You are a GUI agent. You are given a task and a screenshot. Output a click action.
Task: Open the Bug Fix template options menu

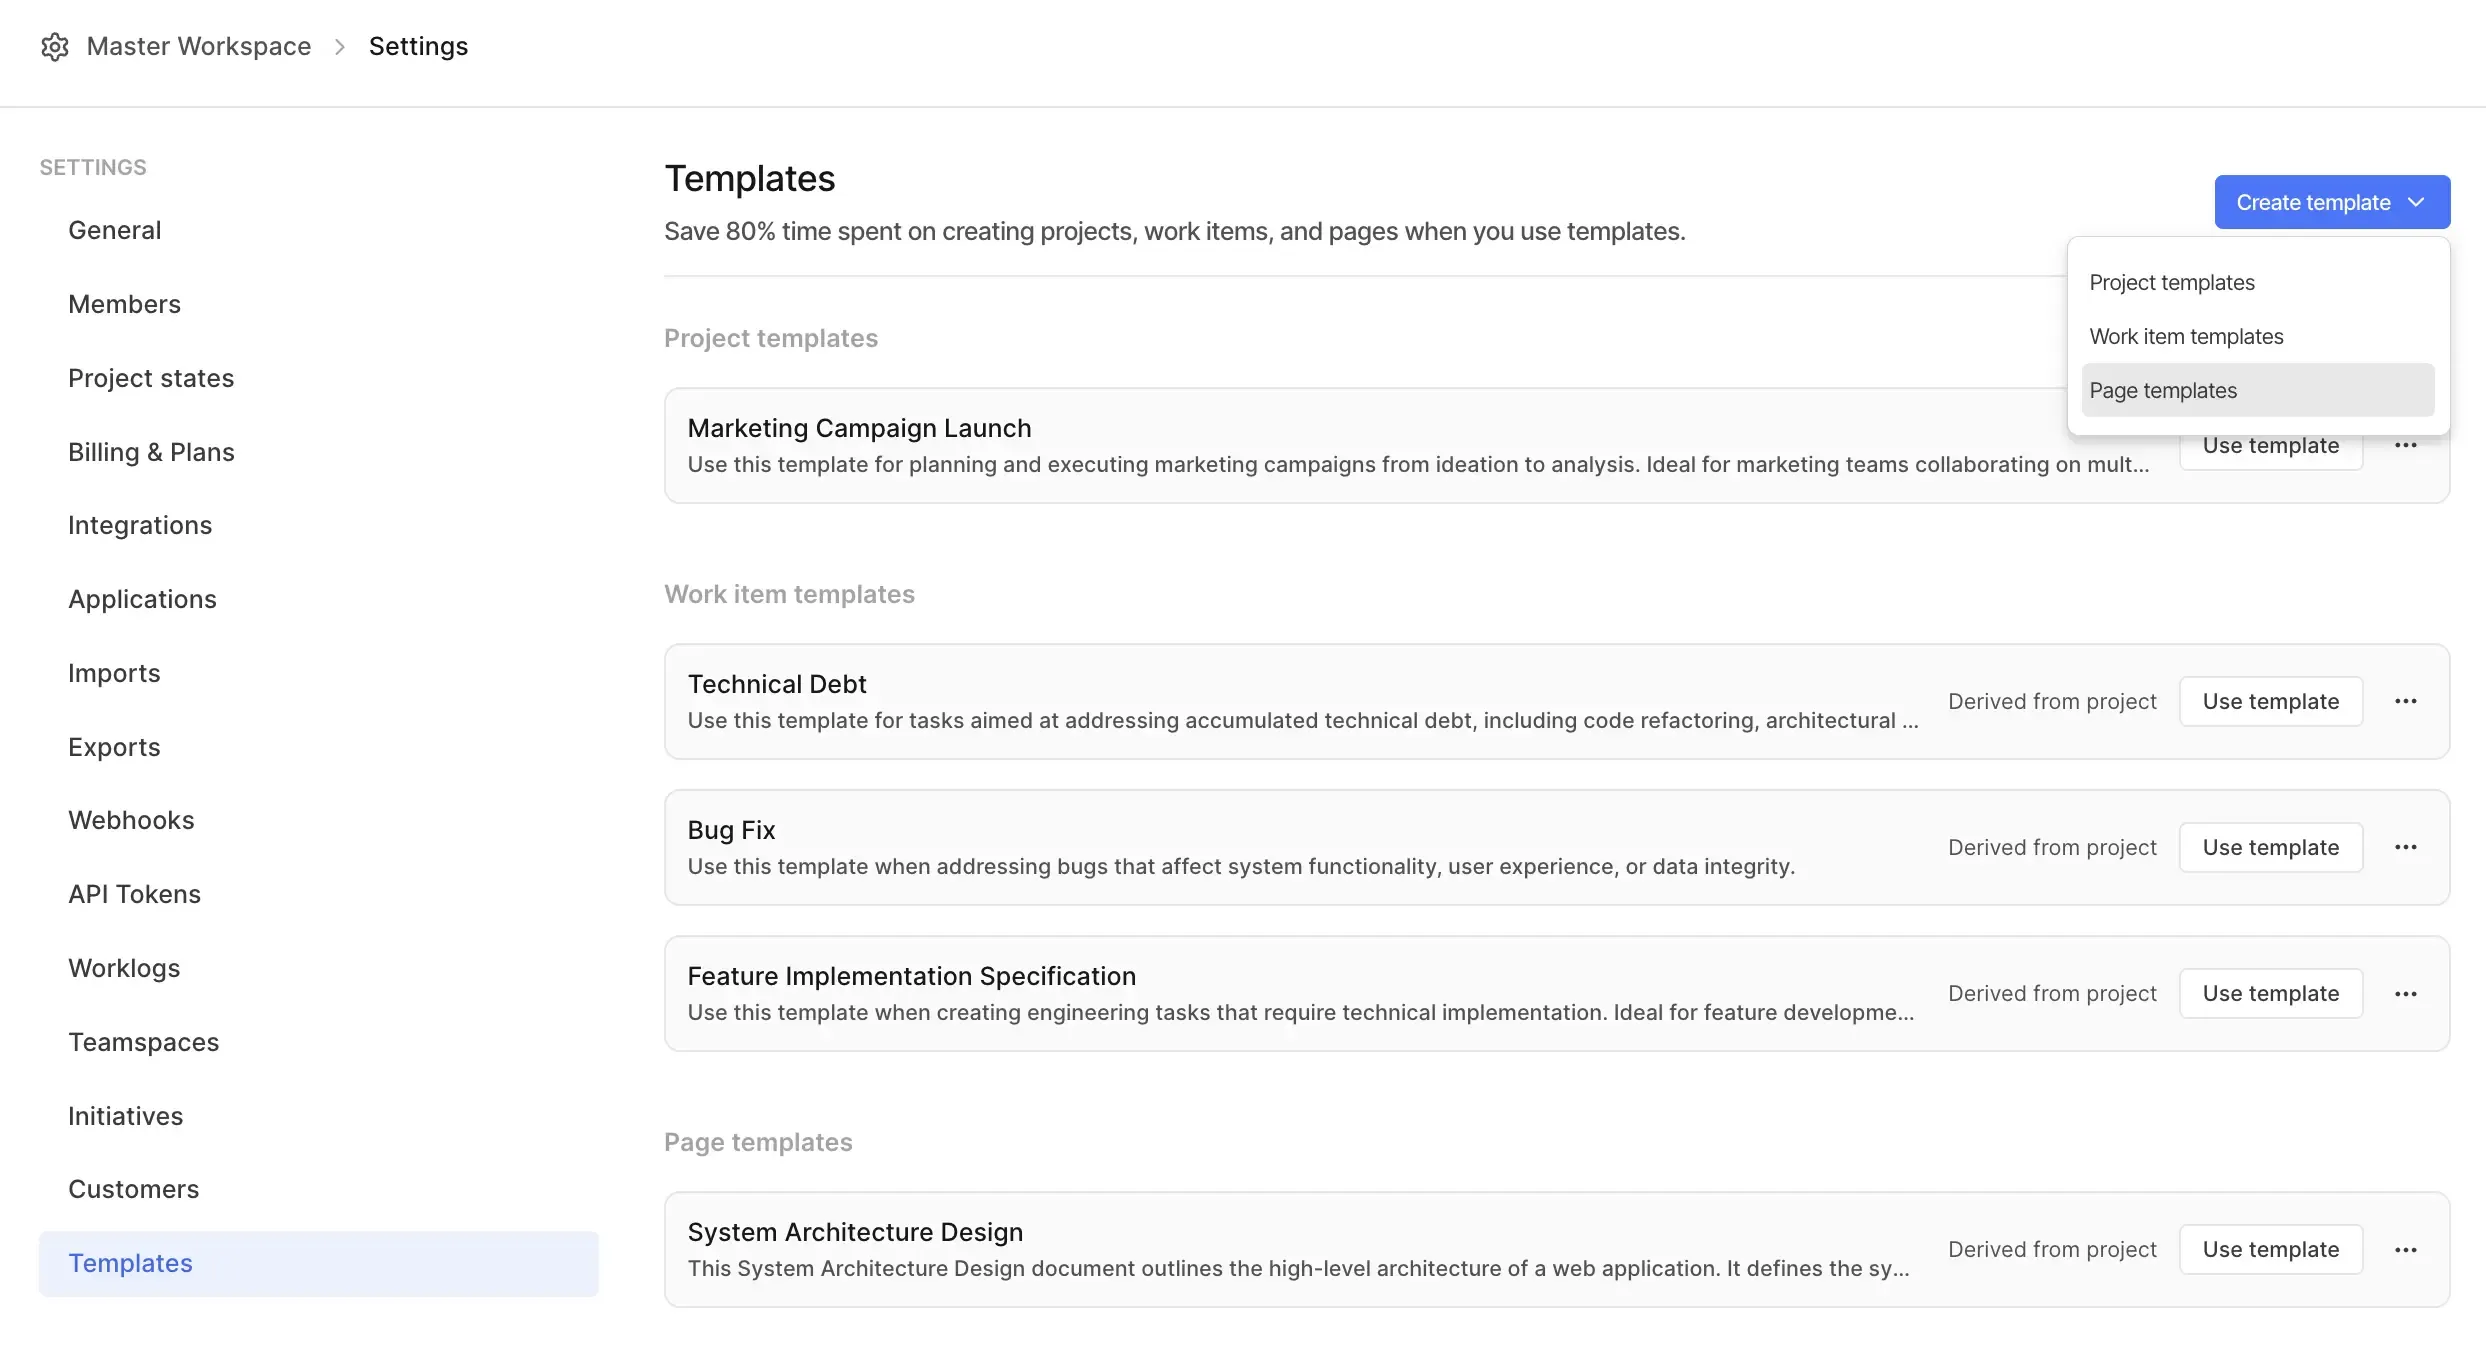pyautogui.click(x=2406, y=847)
